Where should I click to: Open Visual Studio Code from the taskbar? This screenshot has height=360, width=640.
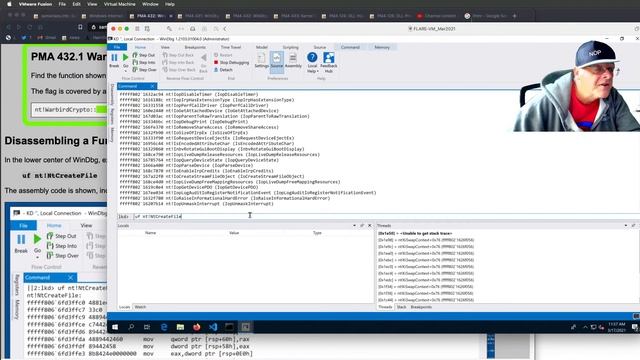pos(213,327)
